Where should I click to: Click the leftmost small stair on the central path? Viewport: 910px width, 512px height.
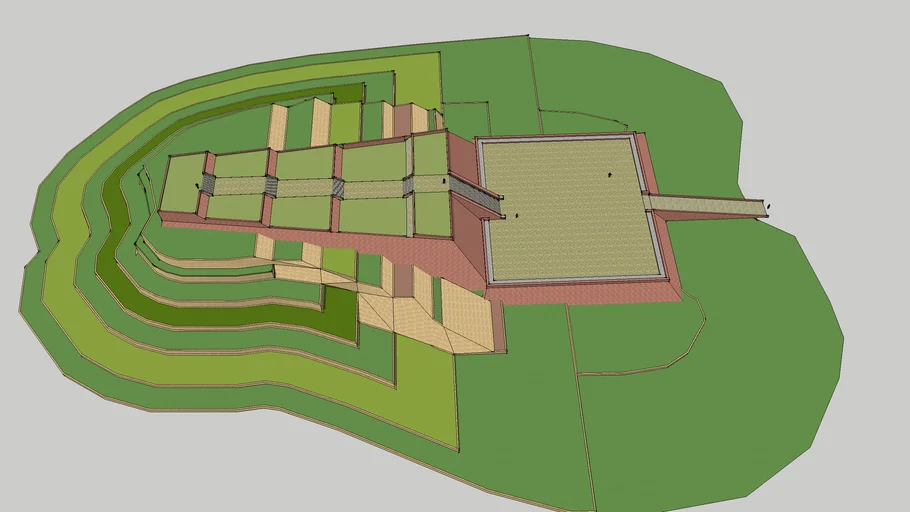pos(209,184)
